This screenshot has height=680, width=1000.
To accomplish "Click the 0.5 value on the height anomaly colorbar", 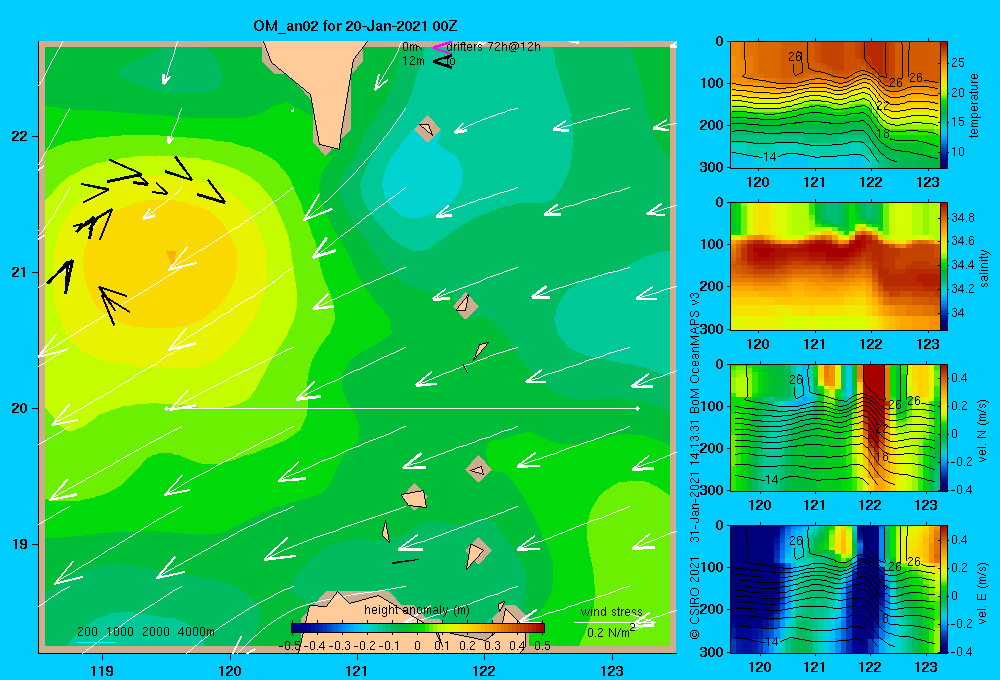I will 542,646.
